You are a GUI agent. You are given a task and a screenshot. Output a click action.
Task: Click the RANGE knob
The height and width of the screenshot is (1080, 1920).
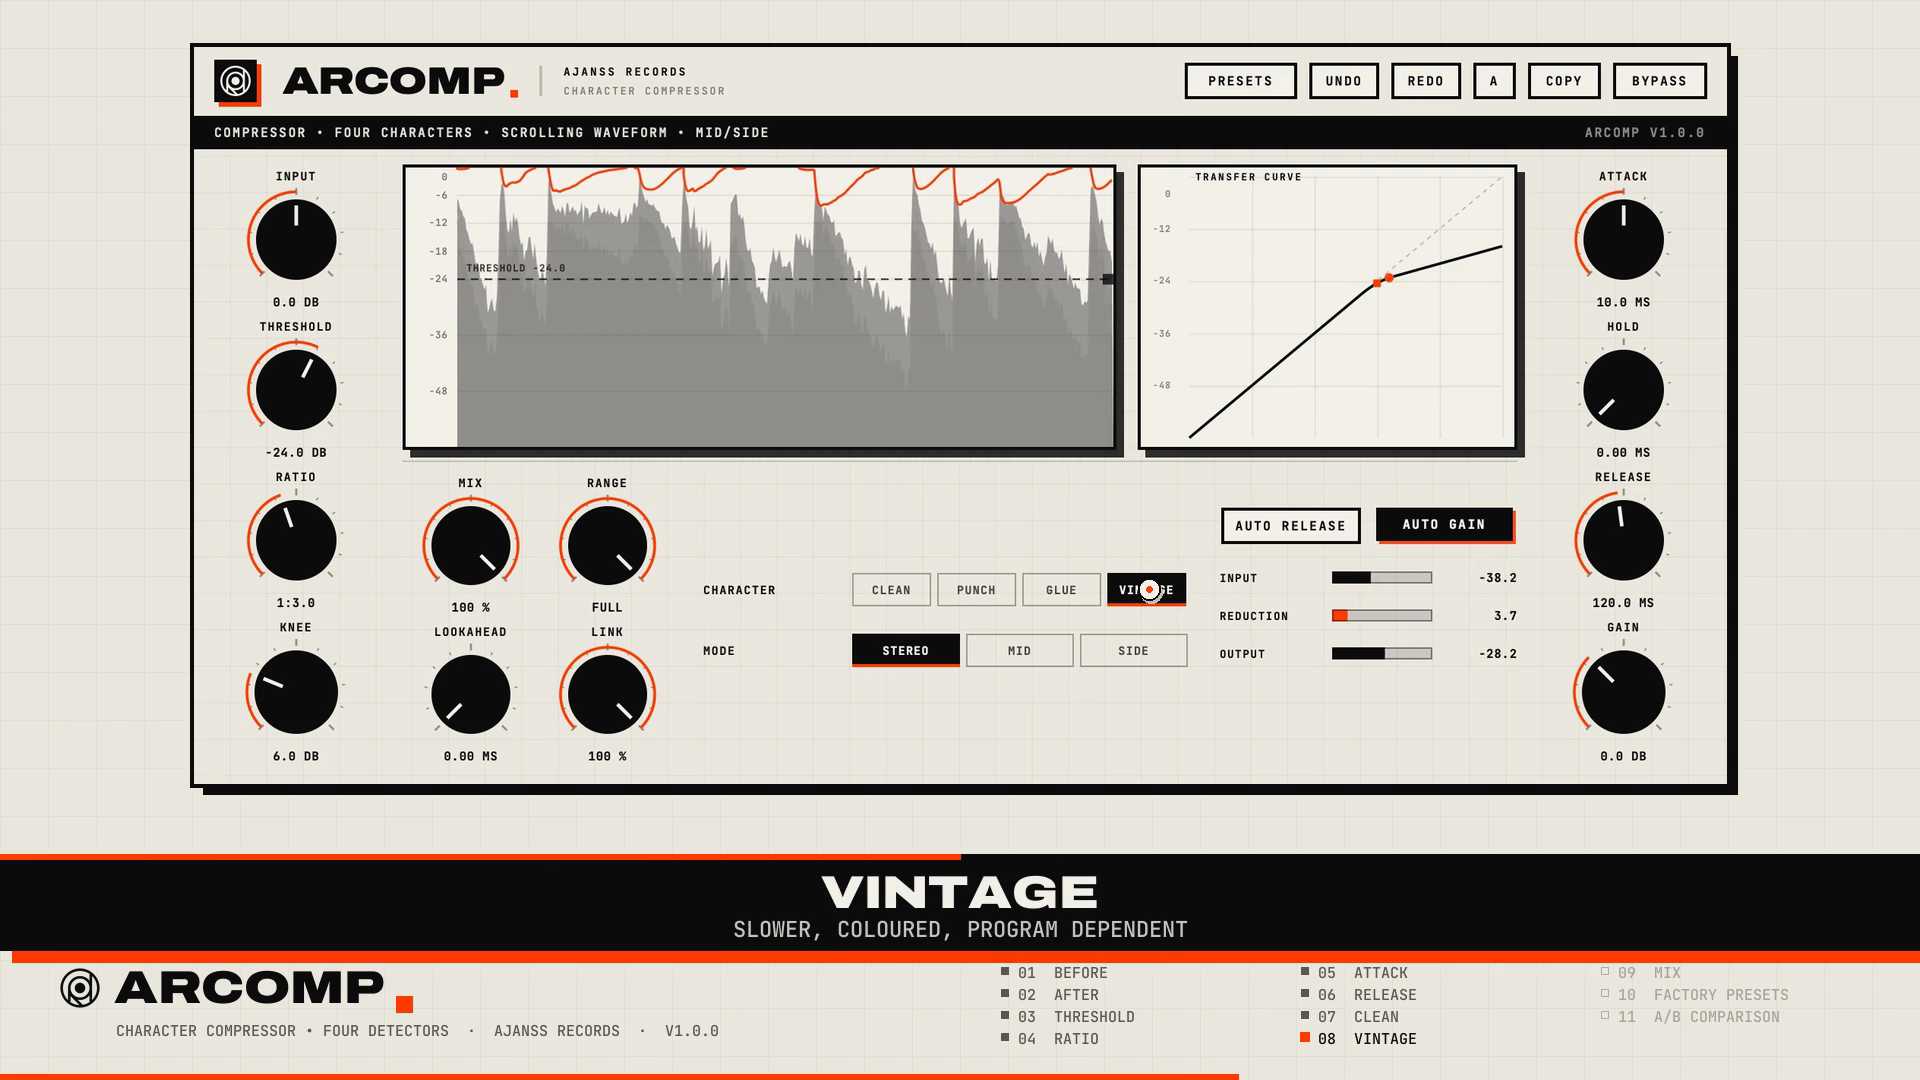click(x=607, y=545)
